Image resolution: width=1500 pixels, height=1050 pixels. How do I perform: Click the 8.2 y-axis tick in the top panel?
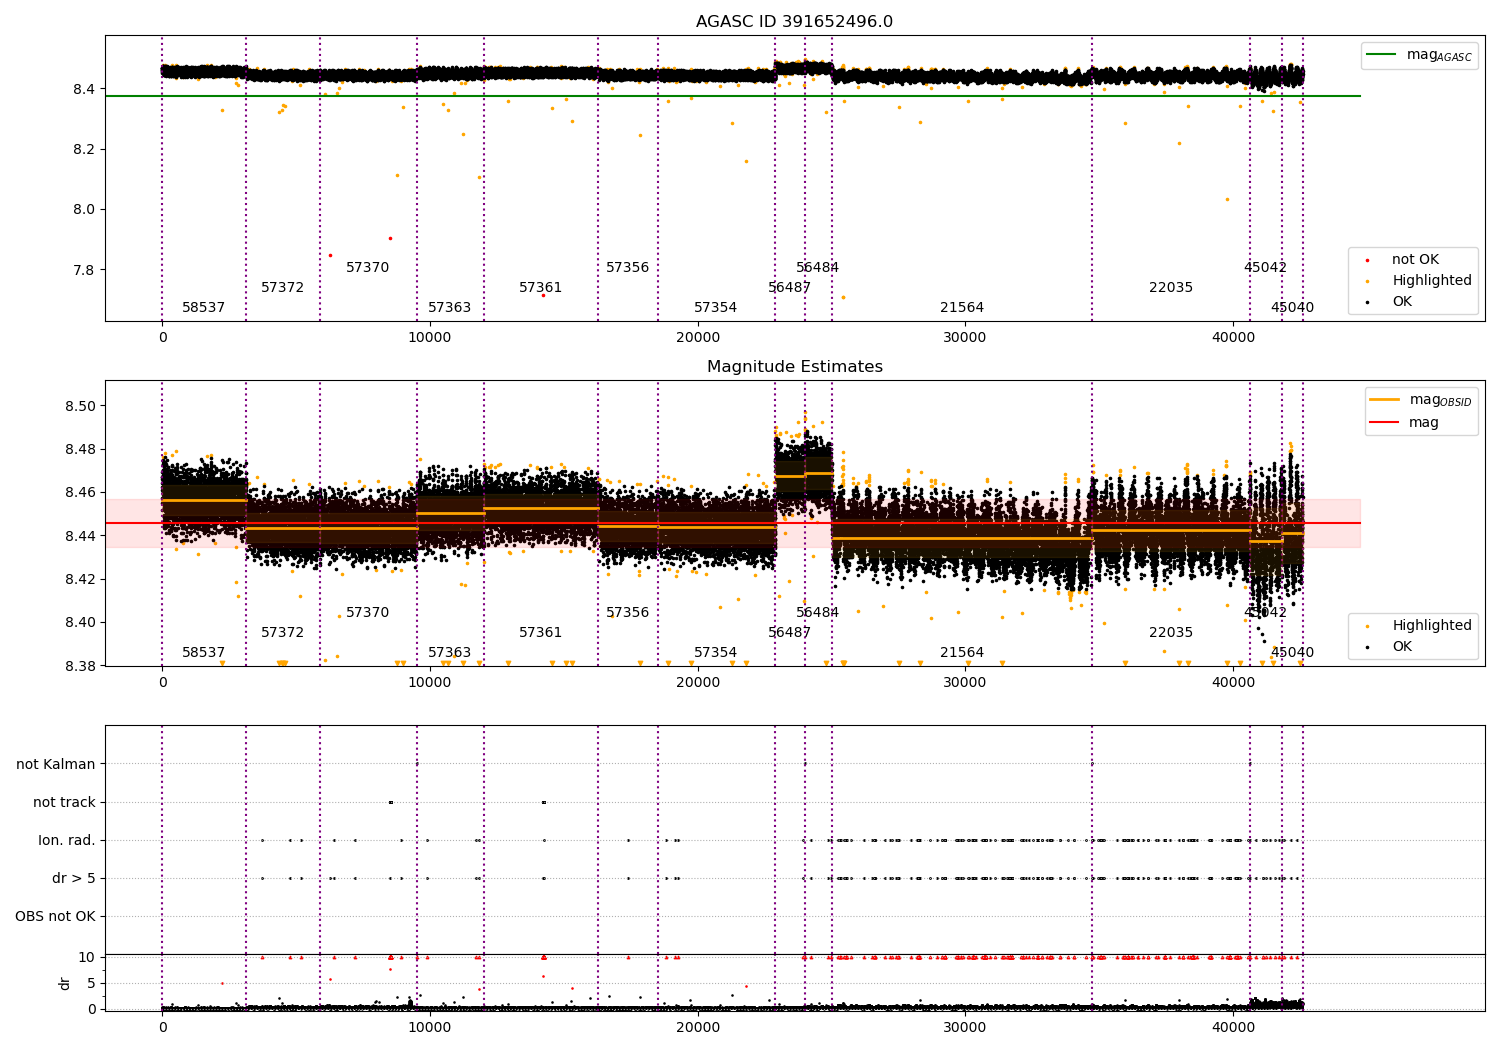point(84,150)
